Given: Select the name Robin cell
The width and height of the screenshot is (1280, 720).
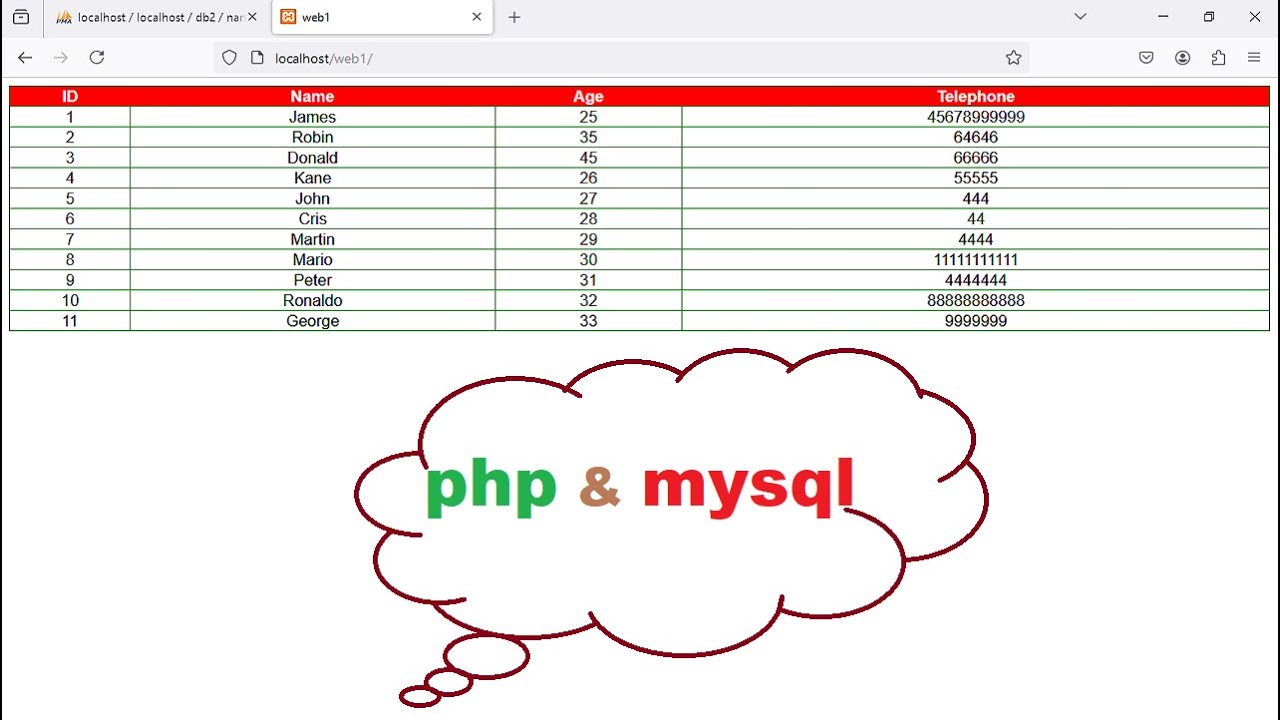Looking at the screenshot, I should click(312, 138).
